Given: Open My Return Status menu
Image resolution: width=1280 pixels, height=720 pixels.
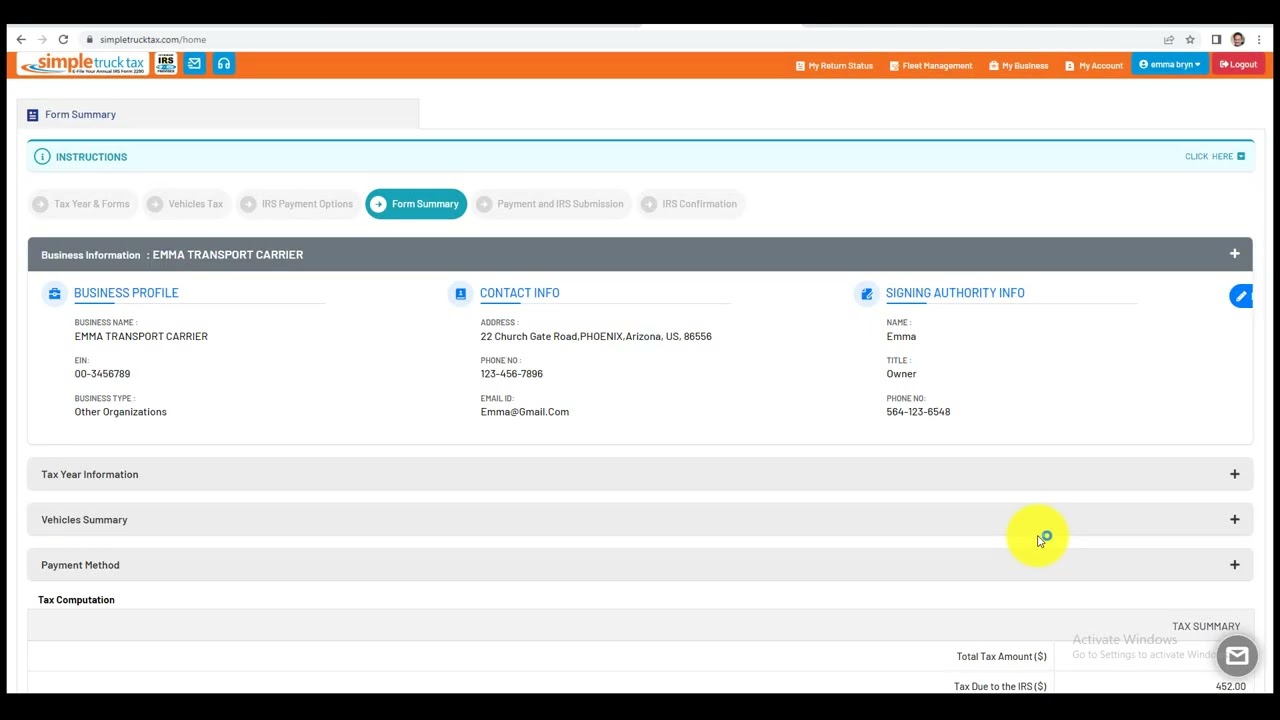Looking at the screenshot, I should (x=834, y=65).
